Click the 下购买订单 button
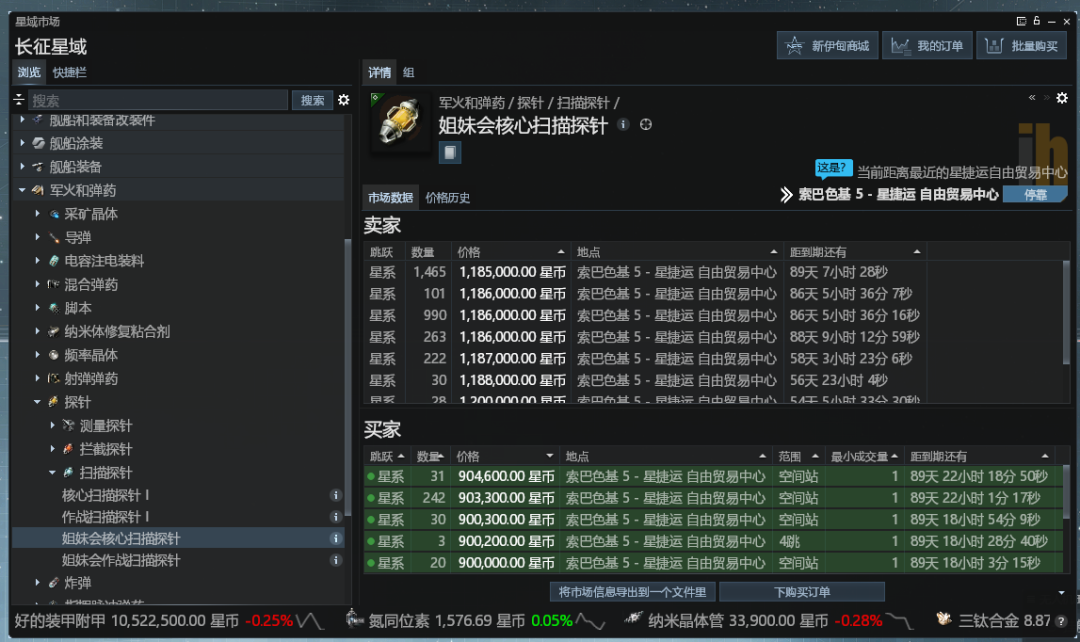Viewport: 1080px width, 642px height. (801, 591)
